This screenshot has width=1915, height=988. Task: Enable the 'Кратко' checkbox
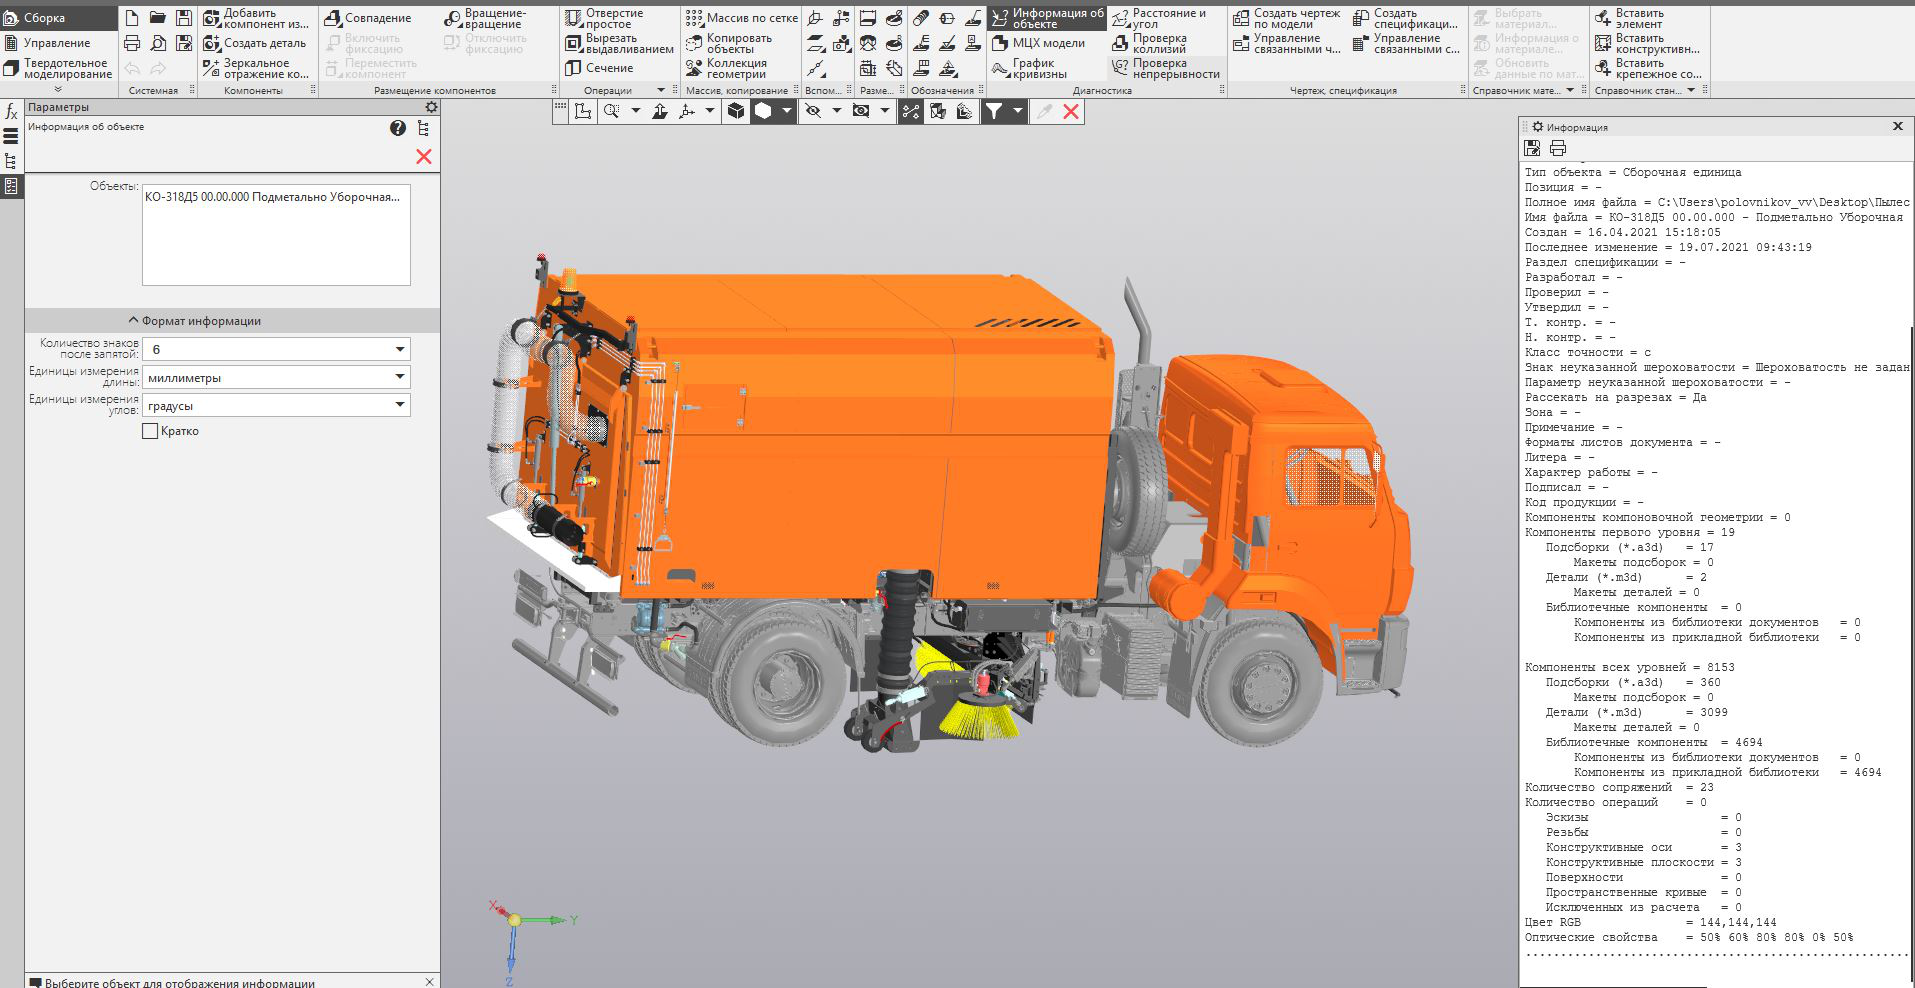(x=151, y=431)
